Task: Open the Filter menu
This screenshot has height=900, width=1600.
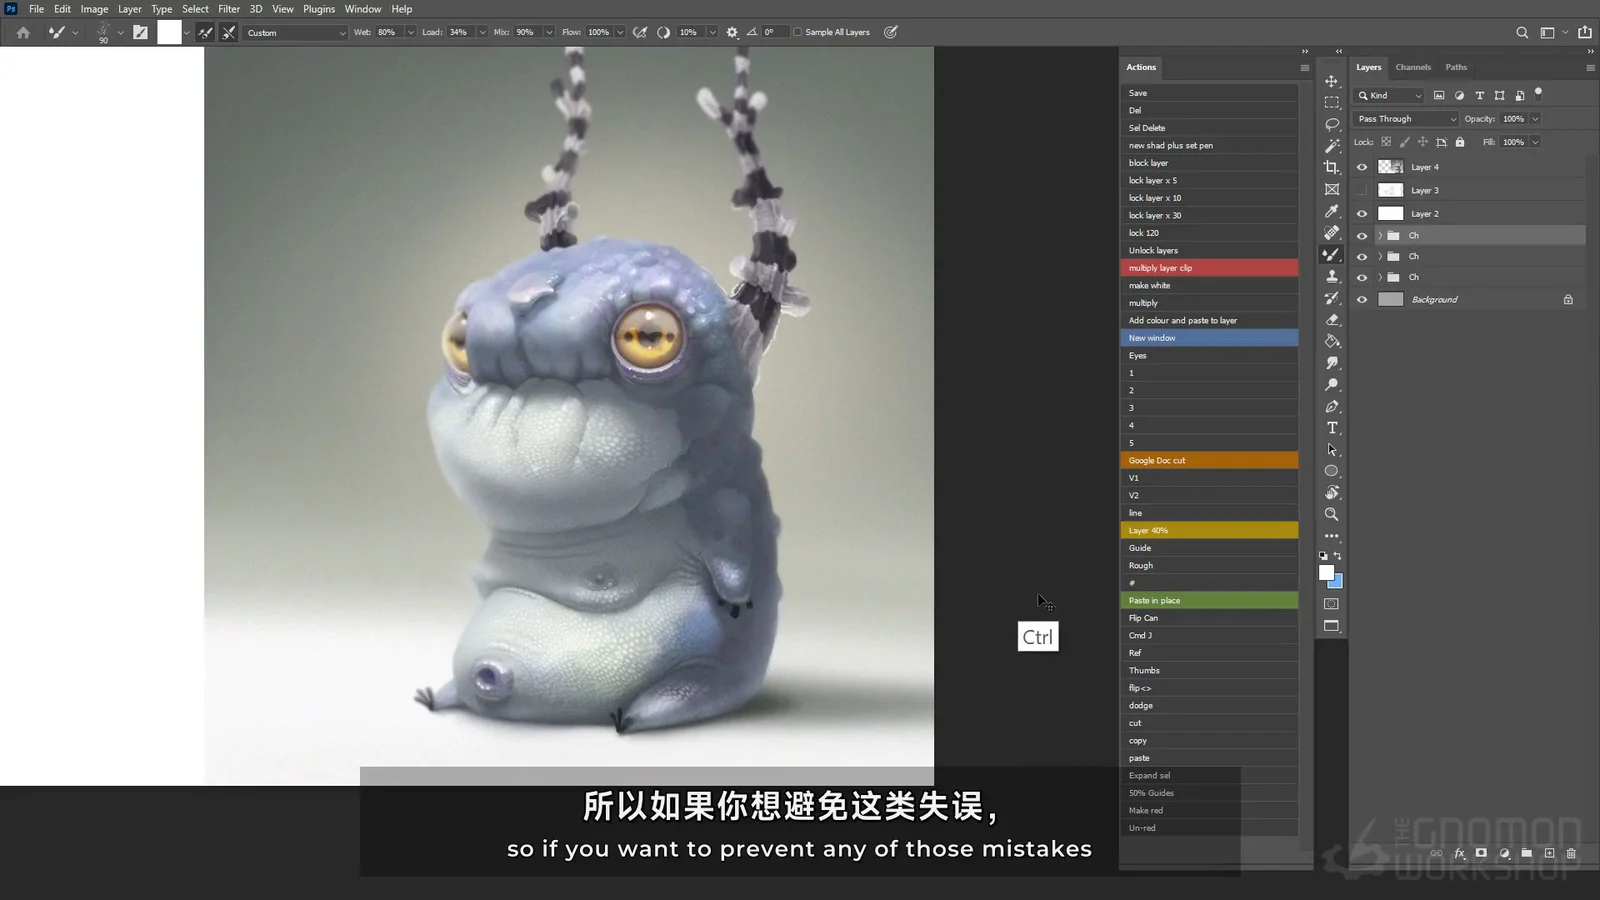Action: (x=229, y=9)
